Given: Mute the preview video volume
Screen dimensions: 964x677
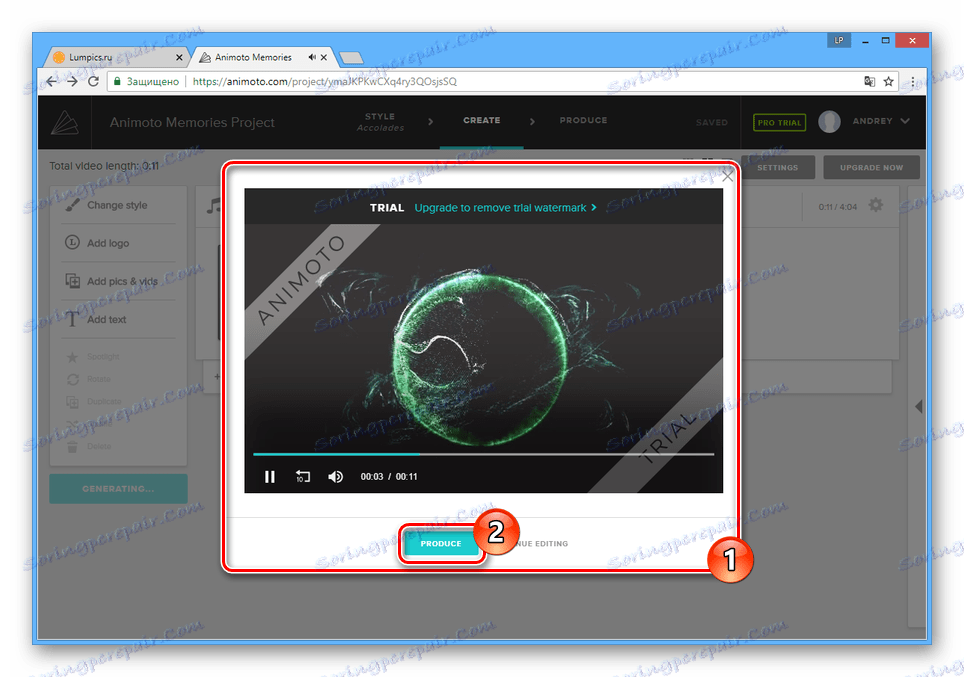Looking at the screenshot, I should pyautogui.click(x=335, y=477).
